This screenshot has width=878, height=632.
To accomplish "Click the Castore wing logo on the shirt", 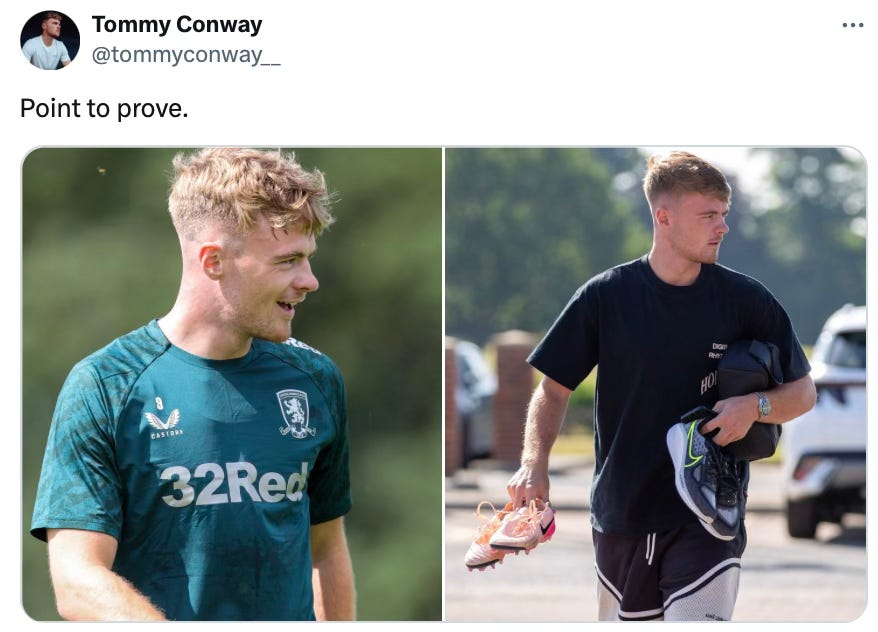I will tap(163, 423).
